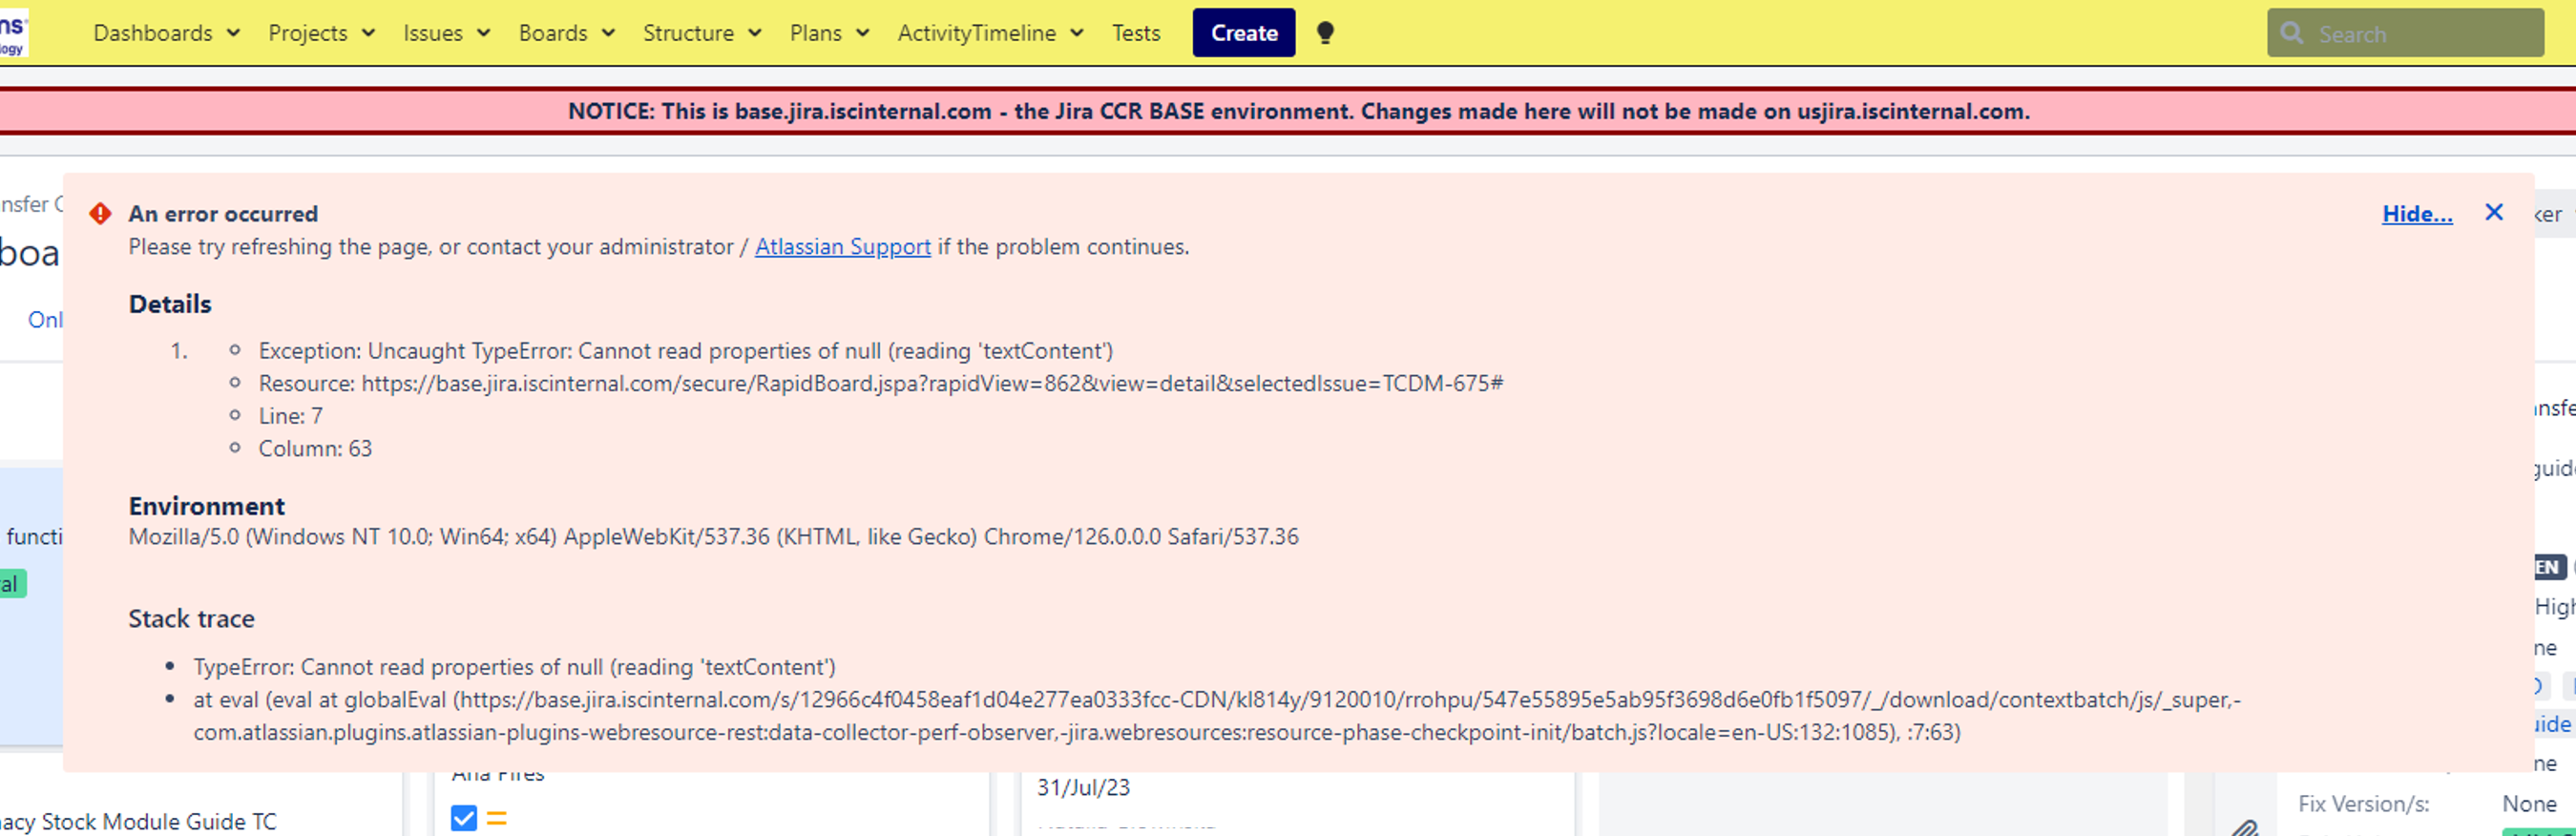The width and height of the screenshot is (2576, 836).
Task: Dismiss the error banner with X
Action: (x=2493, y=213)
